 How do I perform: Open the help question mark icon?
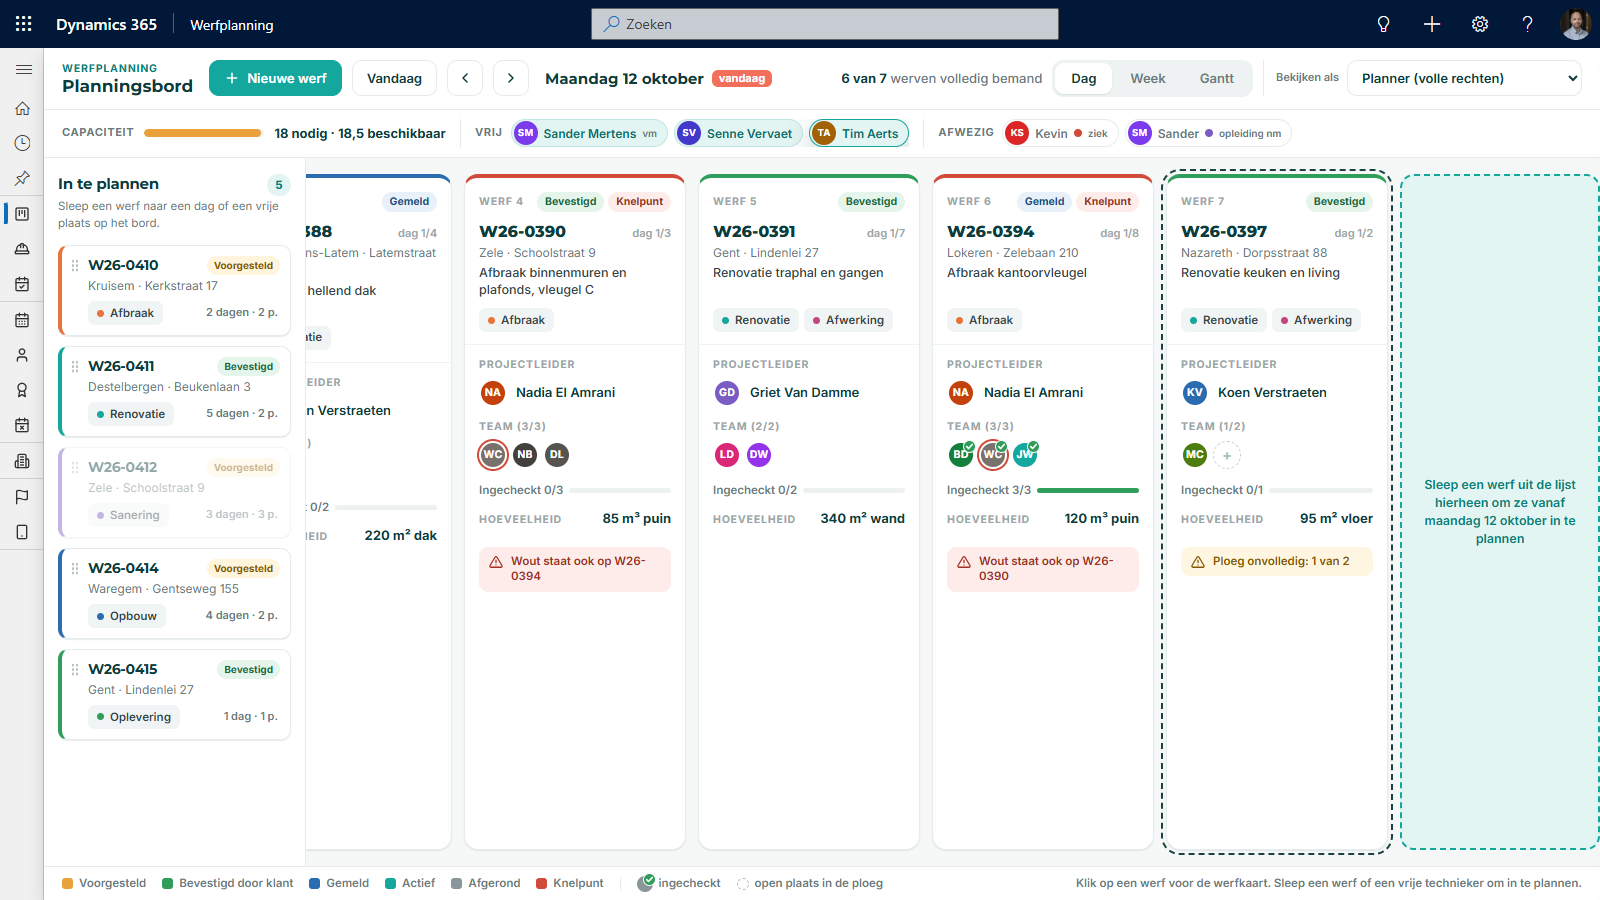tap(1528, 24)
